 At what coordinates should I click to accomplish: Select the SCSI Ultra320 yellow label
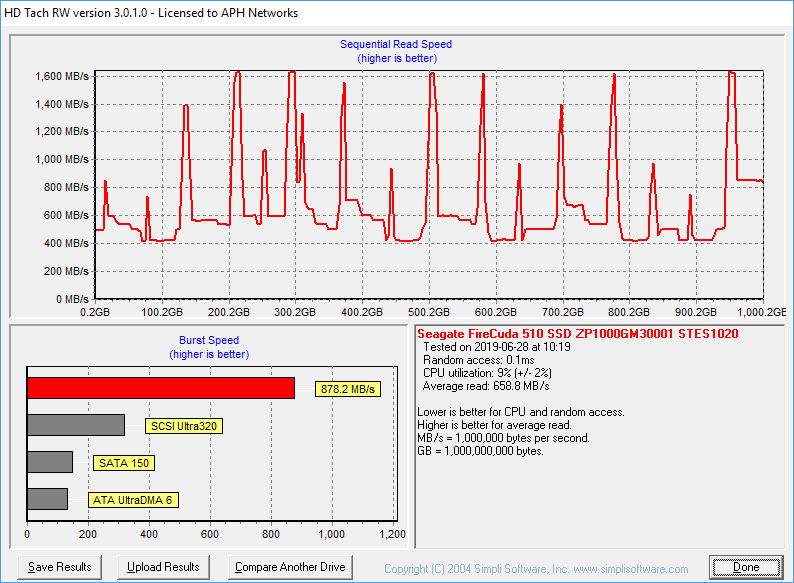183,426
